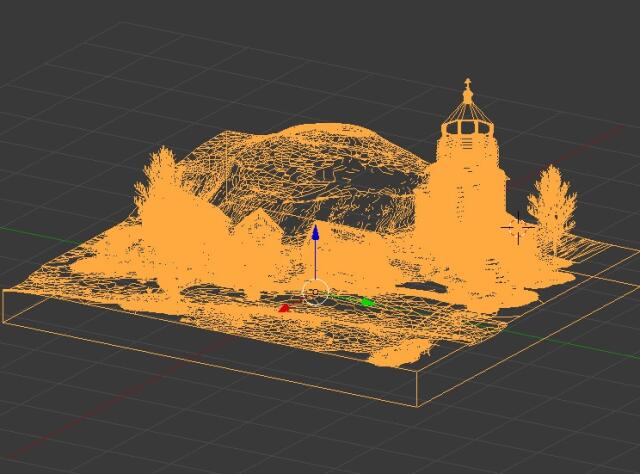The height and width of the screenshot is (474, 640).
Task: Click the 3D cursor crosshair beside the lighthouse
Action: (x=518, y=228)
